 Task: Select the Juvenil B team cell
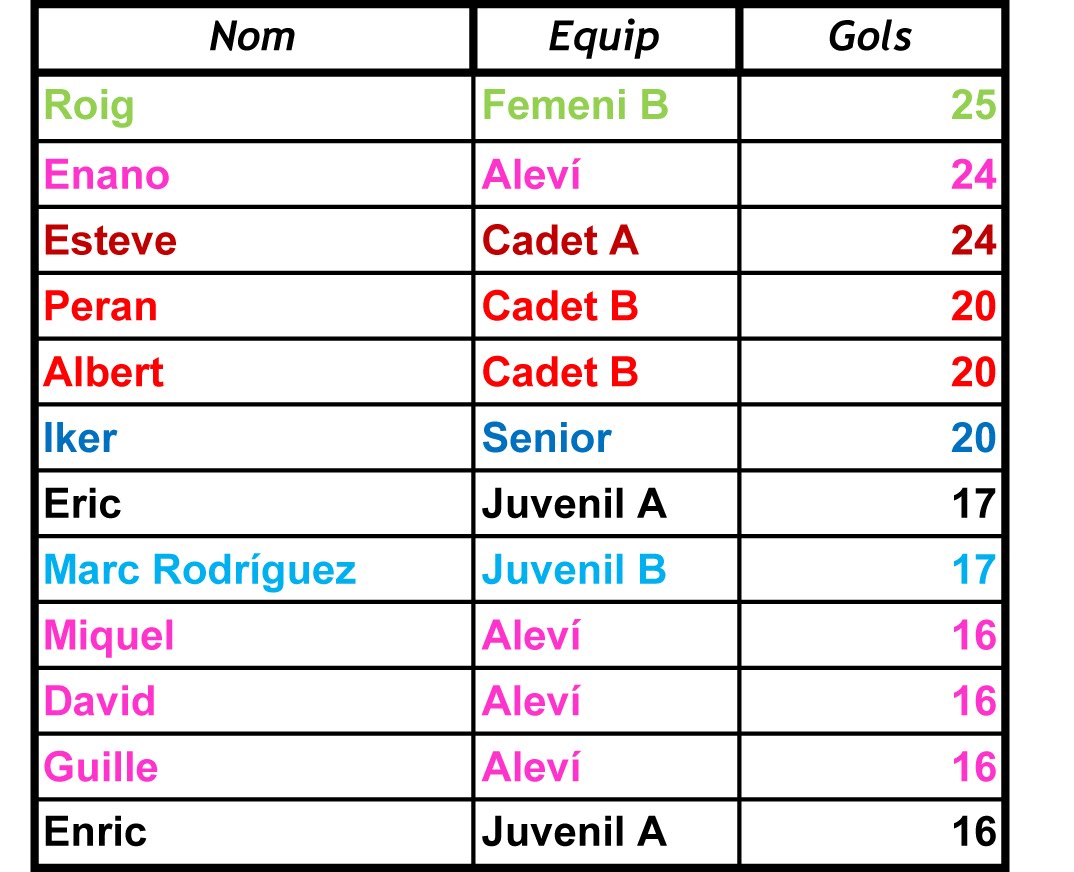606,569
